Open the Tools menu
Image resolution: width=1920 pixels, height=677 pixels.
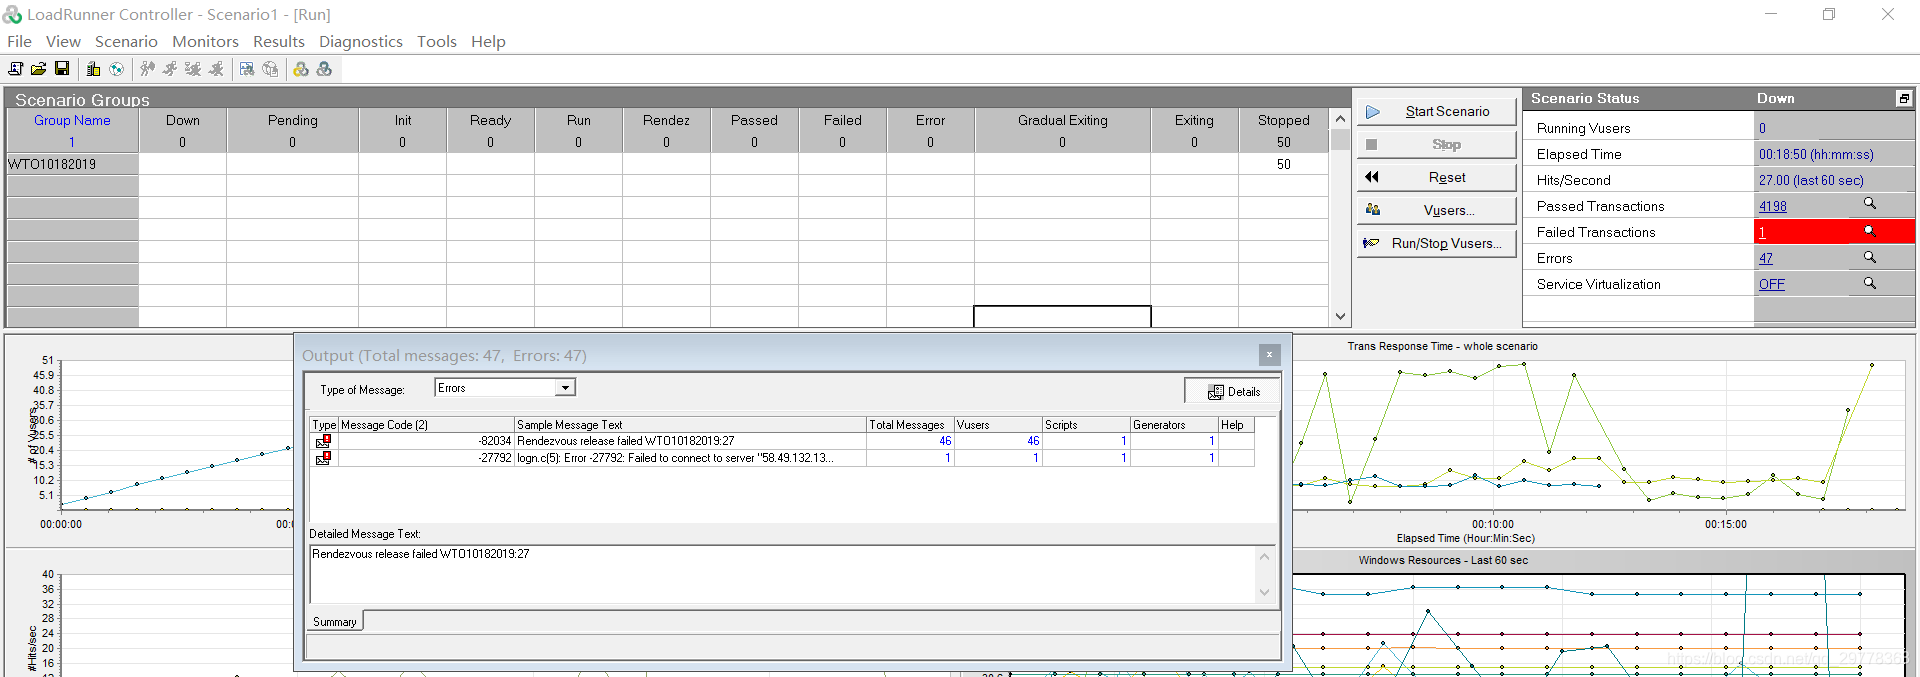[437, 41]
